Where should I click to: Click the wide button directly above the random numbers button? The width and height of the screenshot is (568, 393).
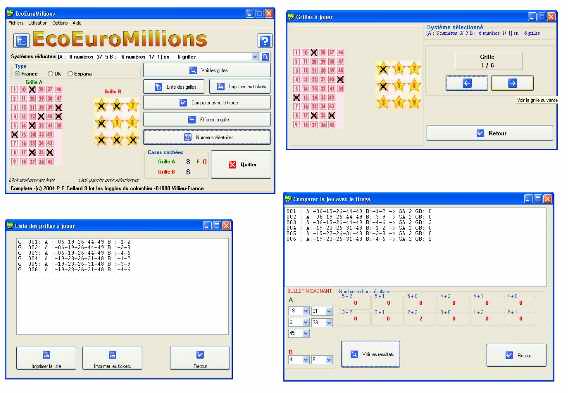pos(207,120)
